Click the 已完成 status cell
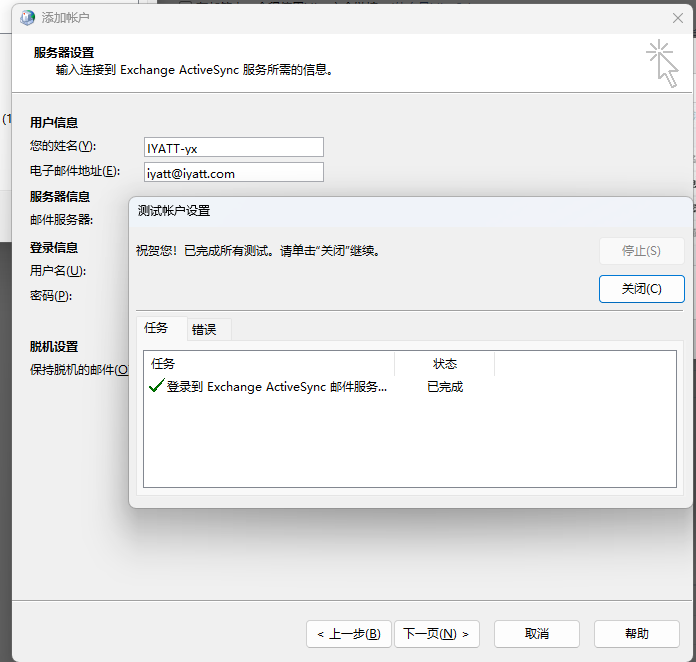696x662 pixels. [x=445, y=387]
